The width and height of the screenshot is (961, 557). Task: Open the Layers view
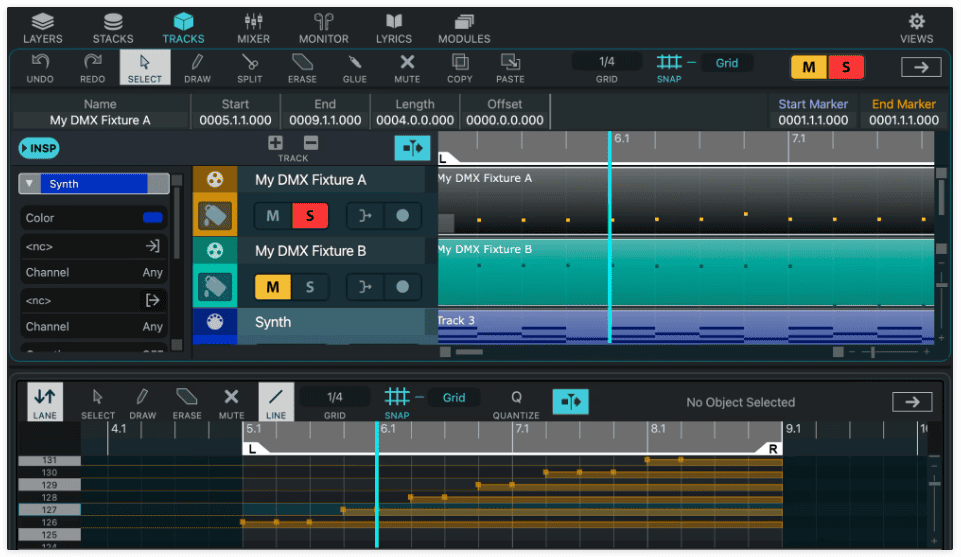[x=42, y=29]
